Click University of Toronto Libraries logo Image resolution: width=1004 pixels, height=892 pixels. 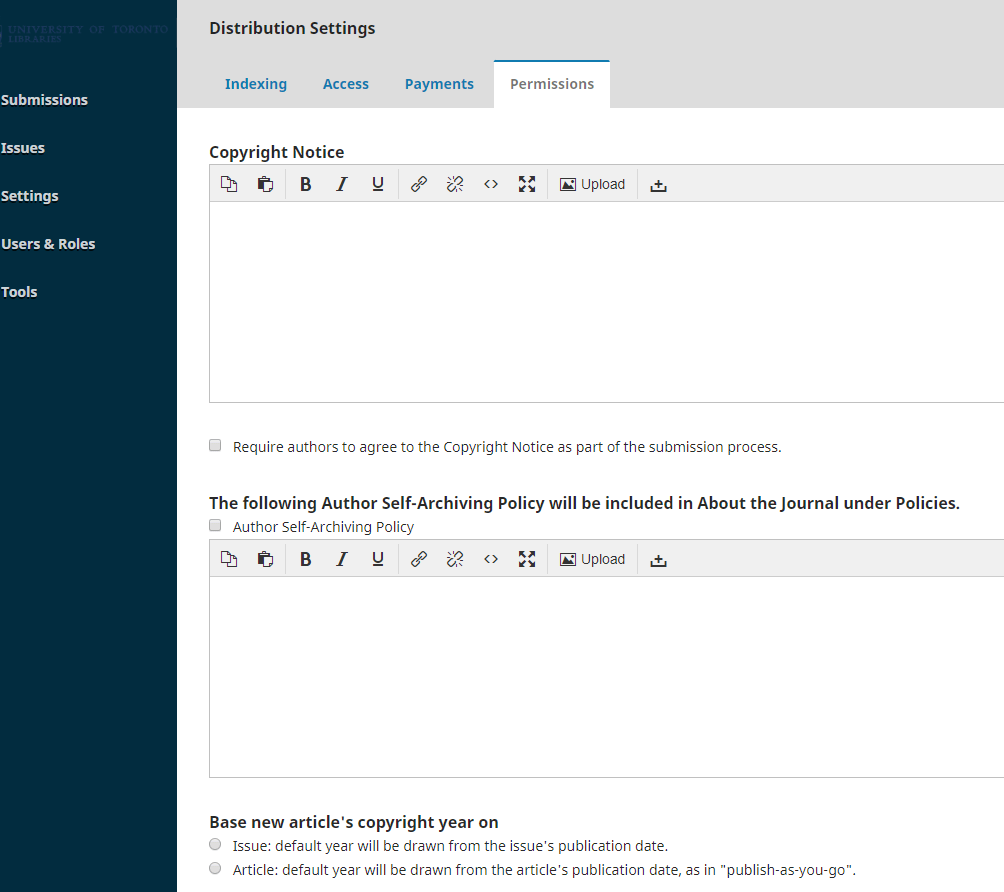tap(85, 34)
